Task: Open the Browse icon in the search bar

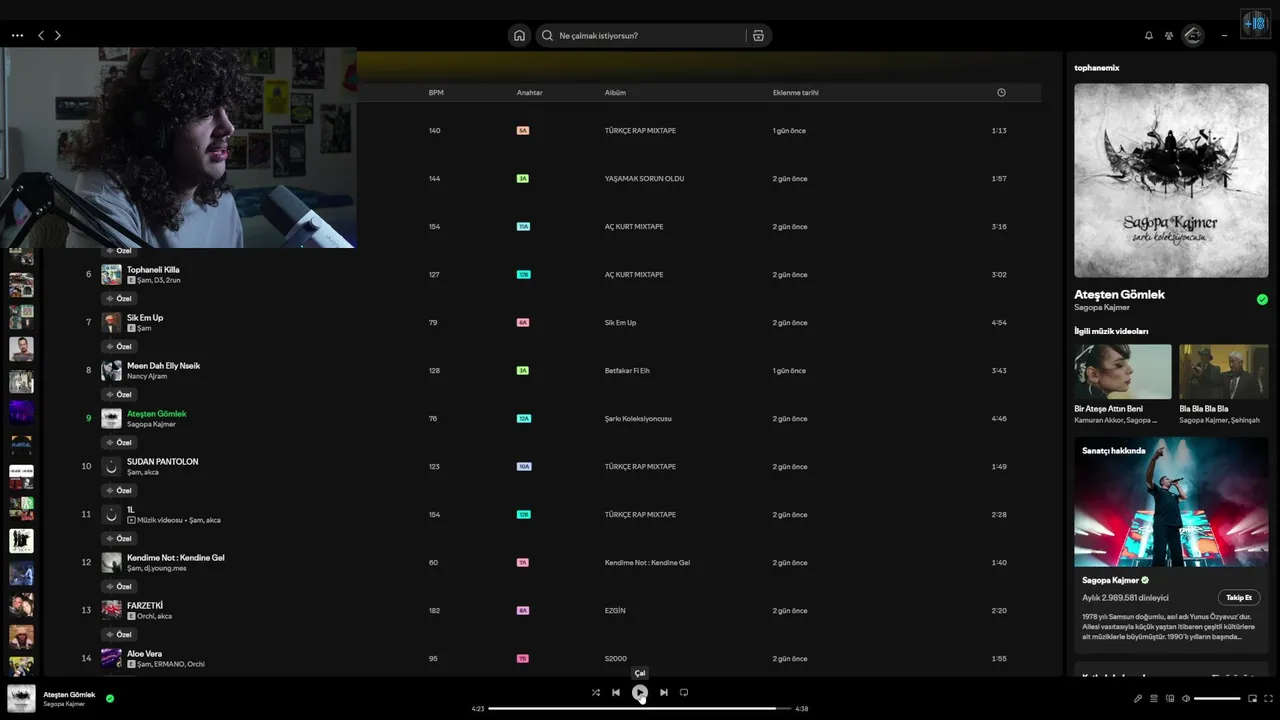Action: click(758, 35)
